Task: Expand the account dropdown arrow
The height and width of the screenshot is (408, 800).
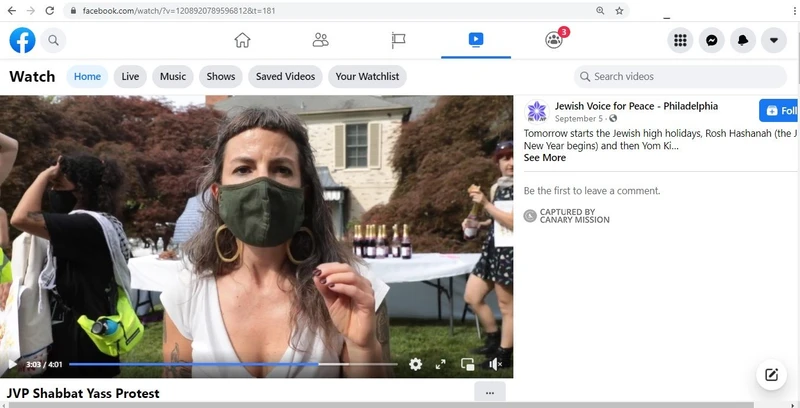Action: [773, 40]
